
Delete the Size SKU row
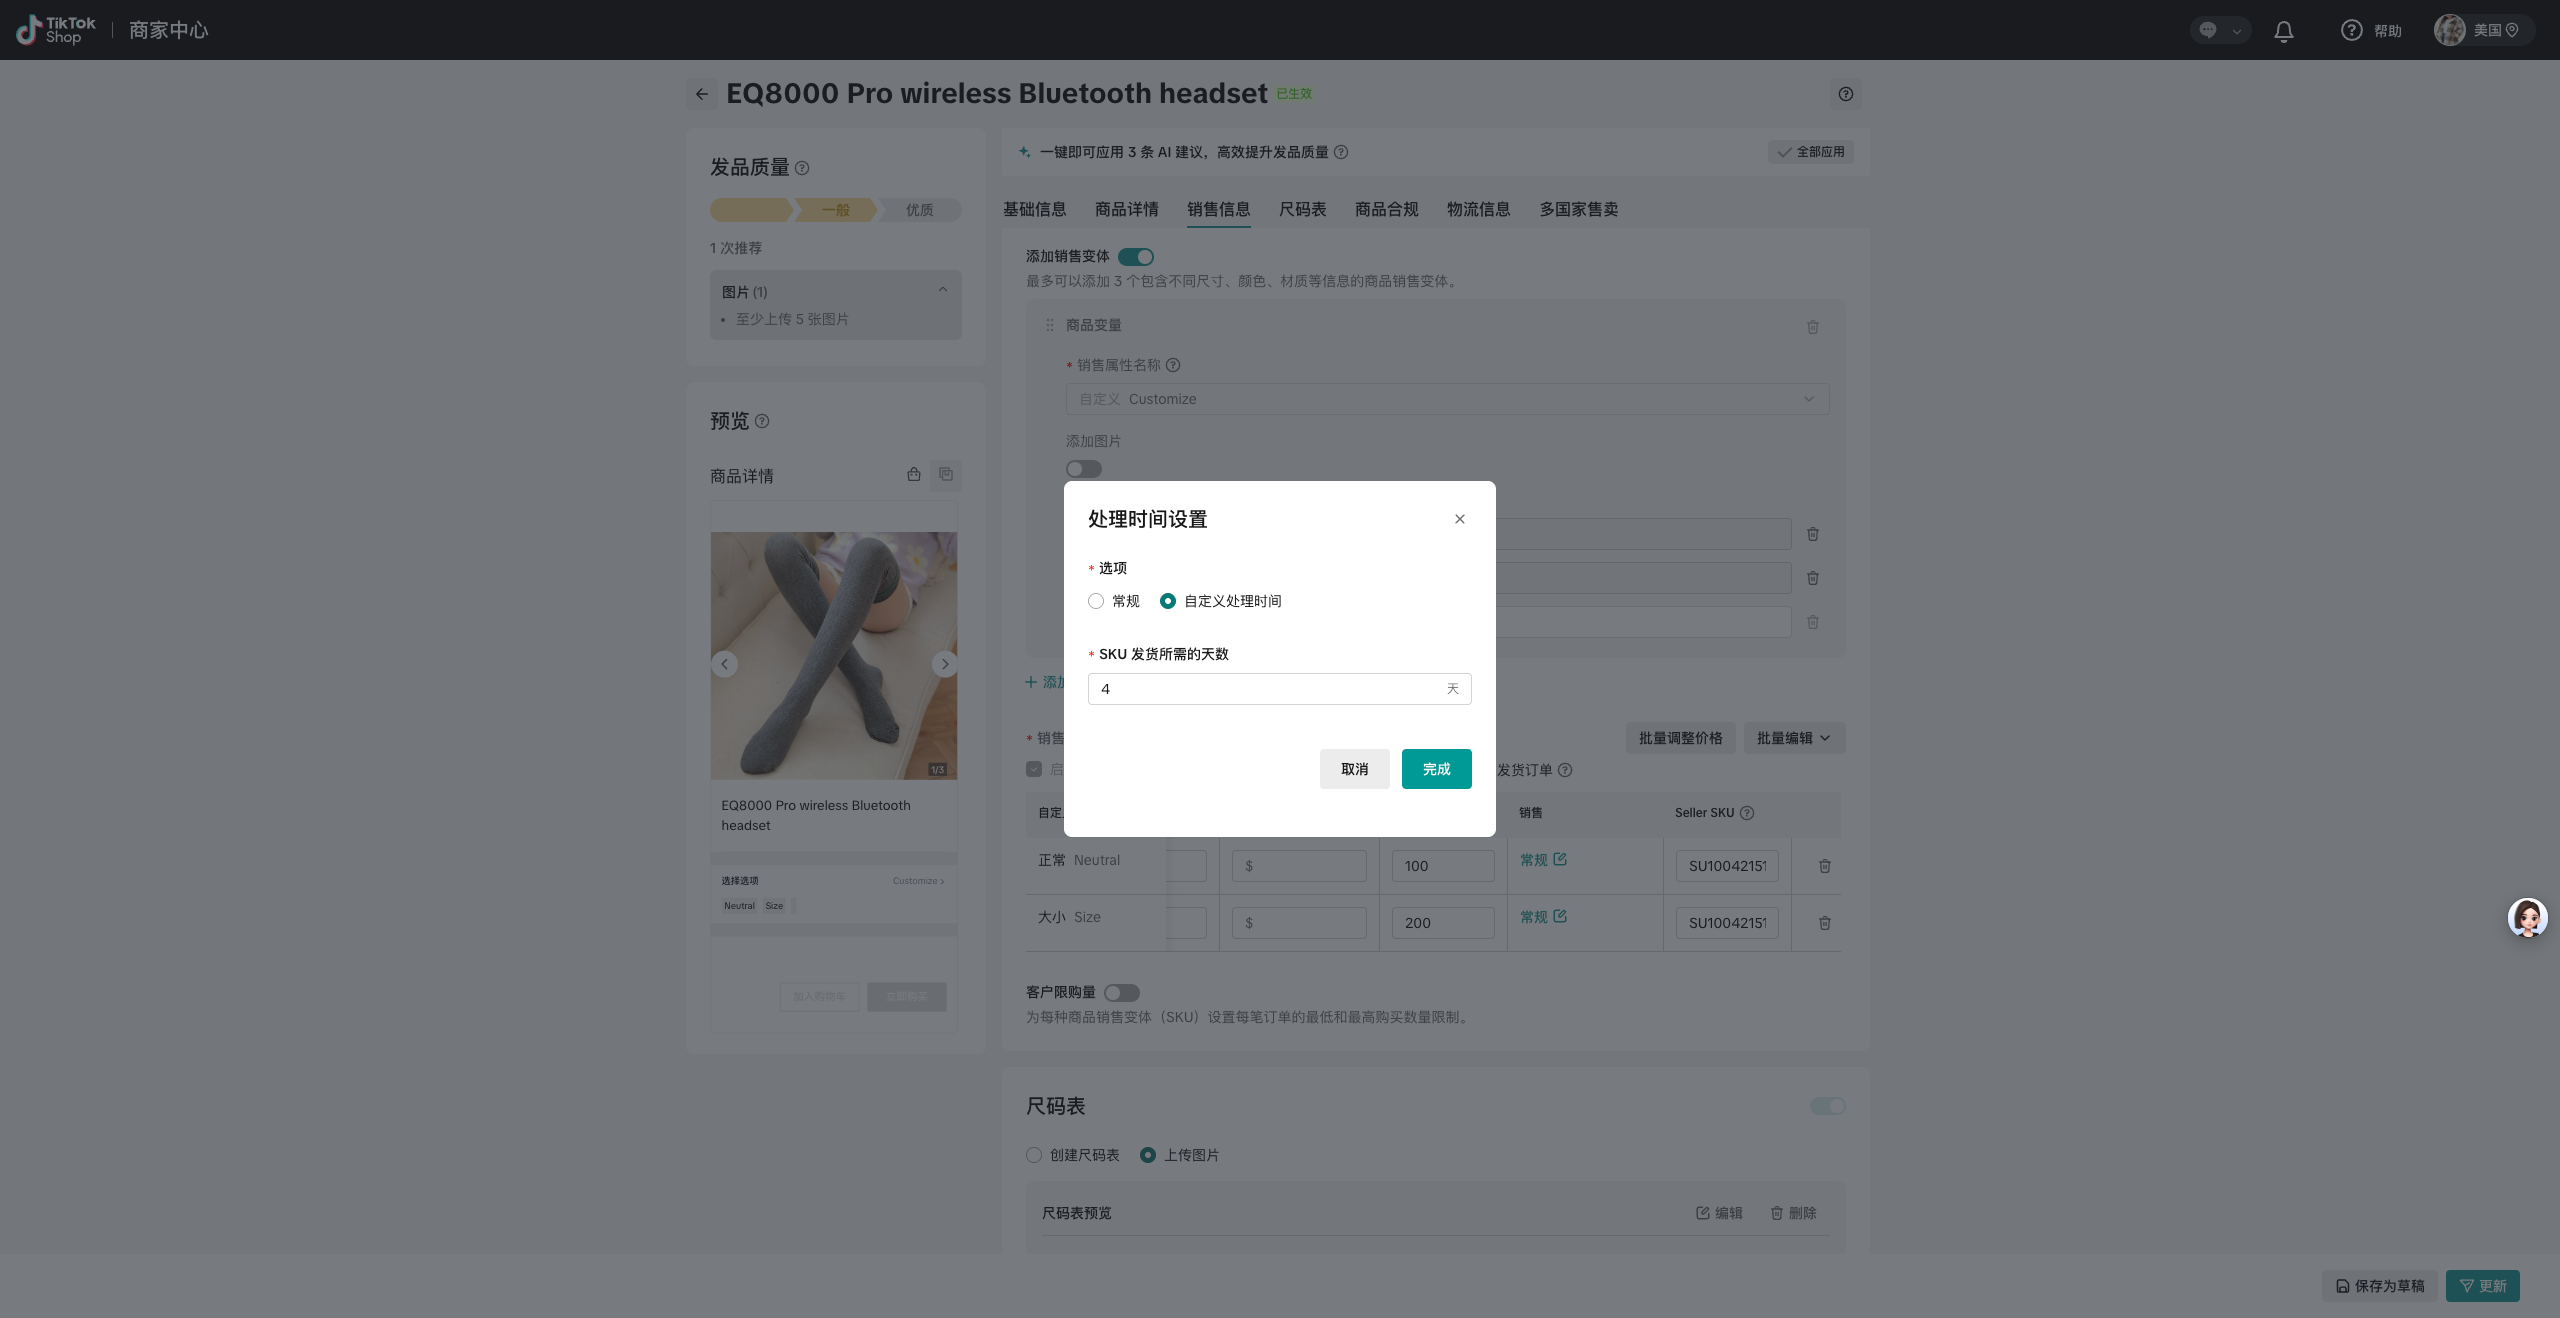[x=1824, y=923]
